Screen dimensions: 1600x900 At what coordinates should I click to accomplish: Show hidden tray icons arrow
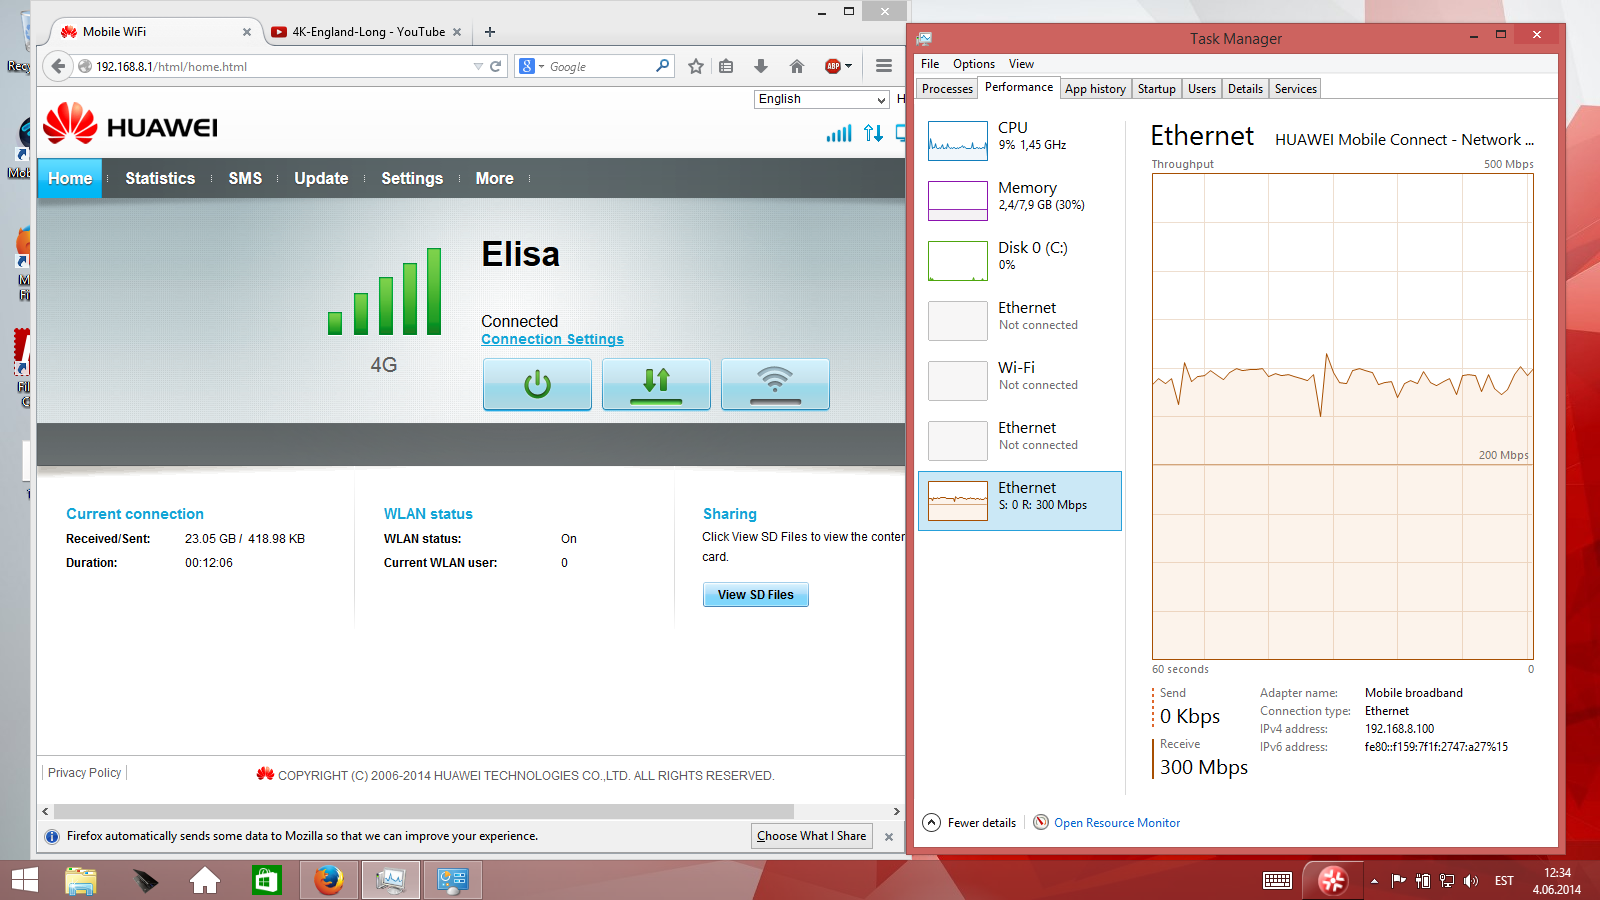pos(1374,881)
